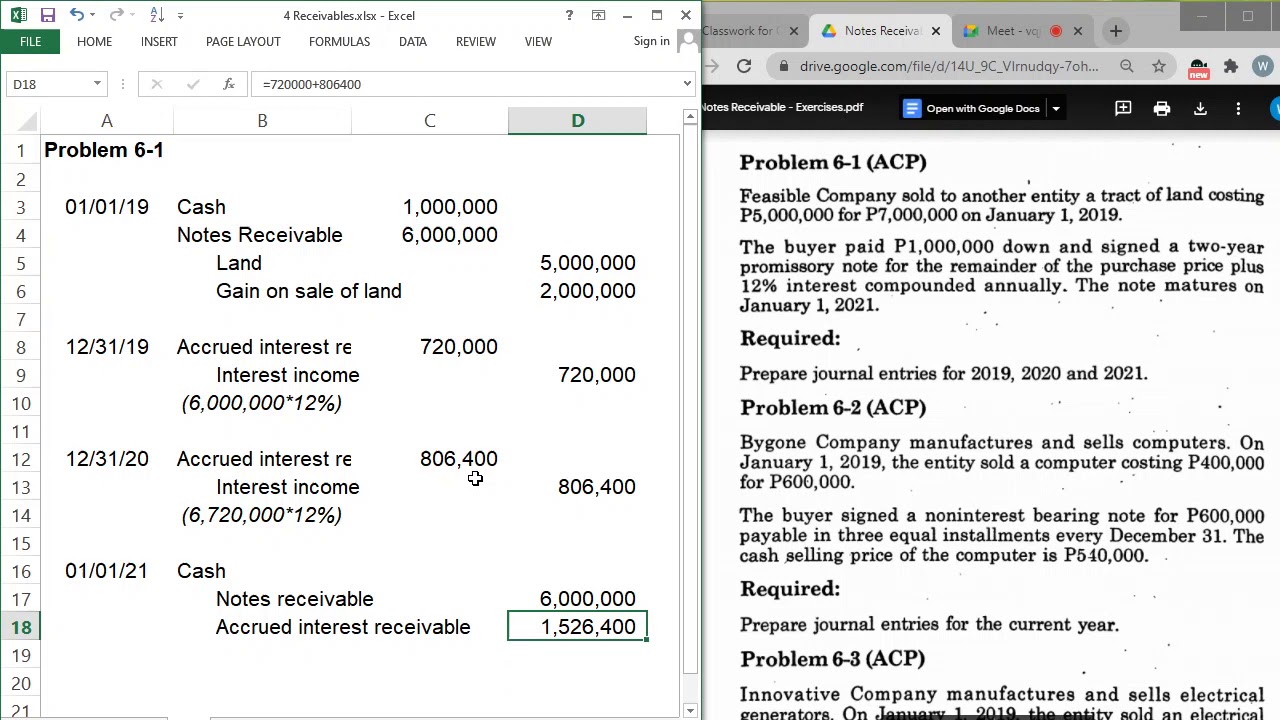Close the Notes Receivable tab
This screenshot has height=720, width=1280.
coord(936,31)
